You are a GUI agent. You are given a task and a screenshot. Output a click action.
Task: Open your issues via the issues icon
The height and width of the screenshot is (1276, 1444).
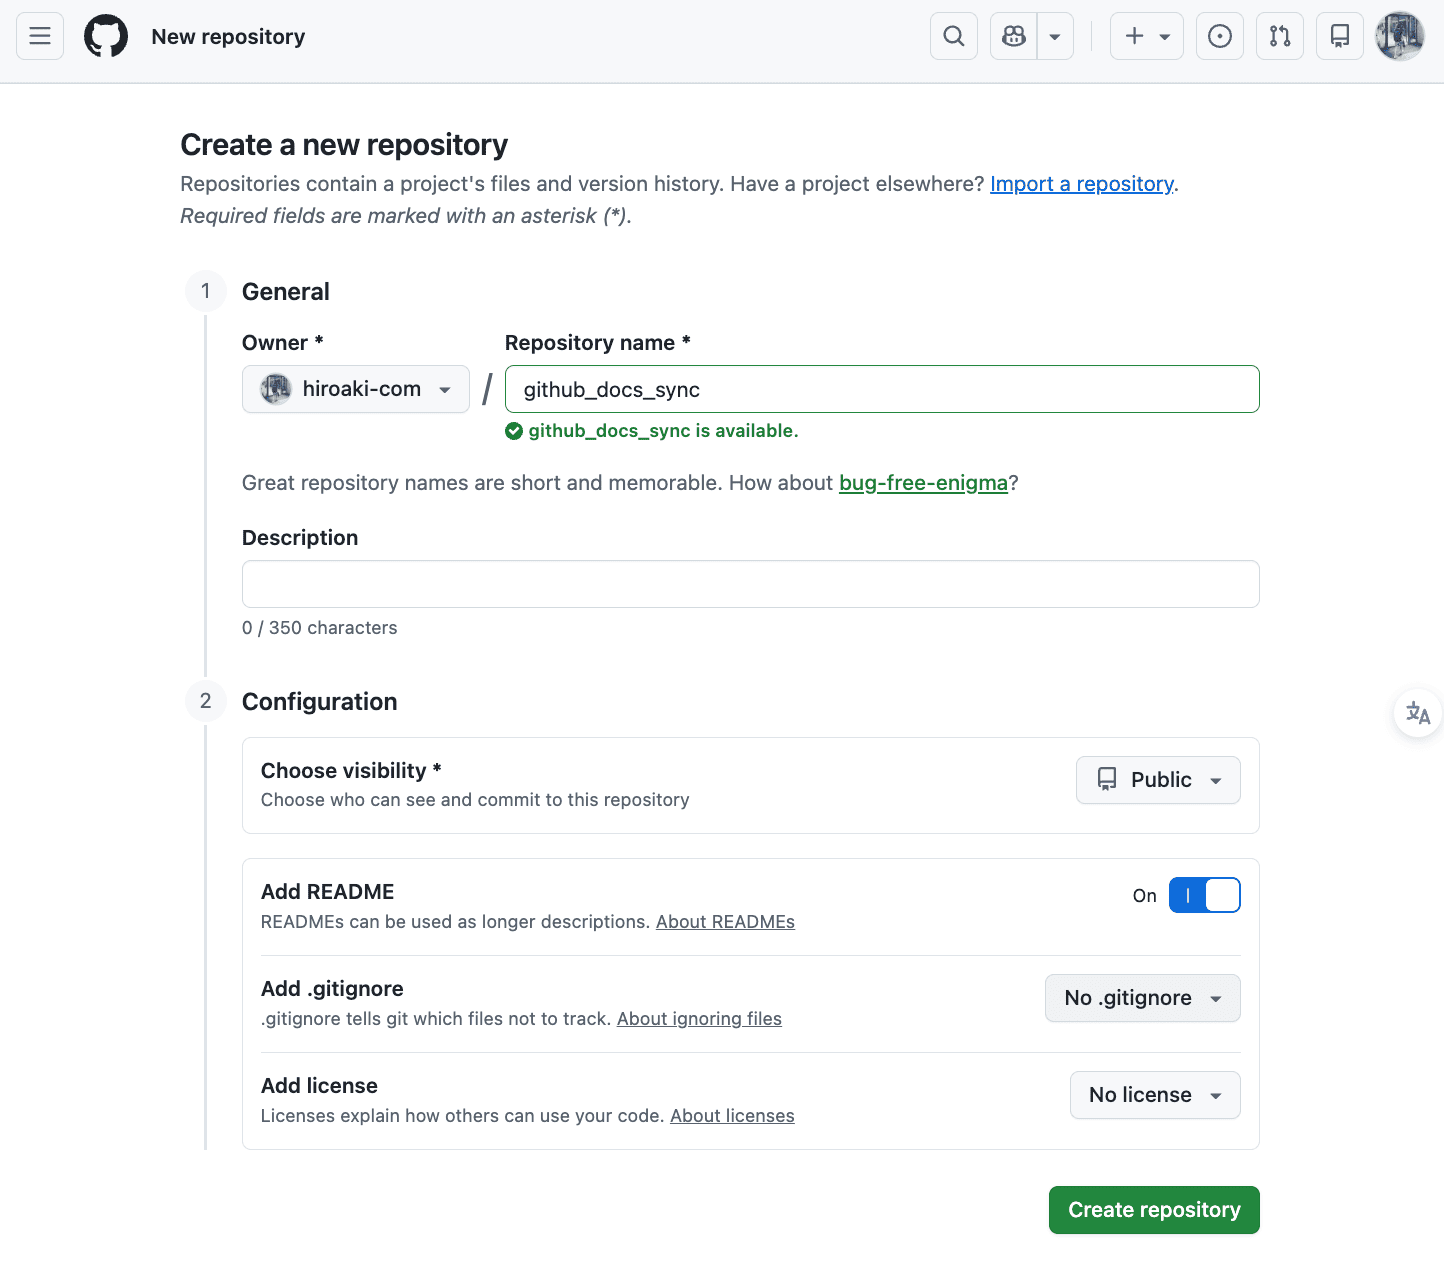coord(1219,35)
